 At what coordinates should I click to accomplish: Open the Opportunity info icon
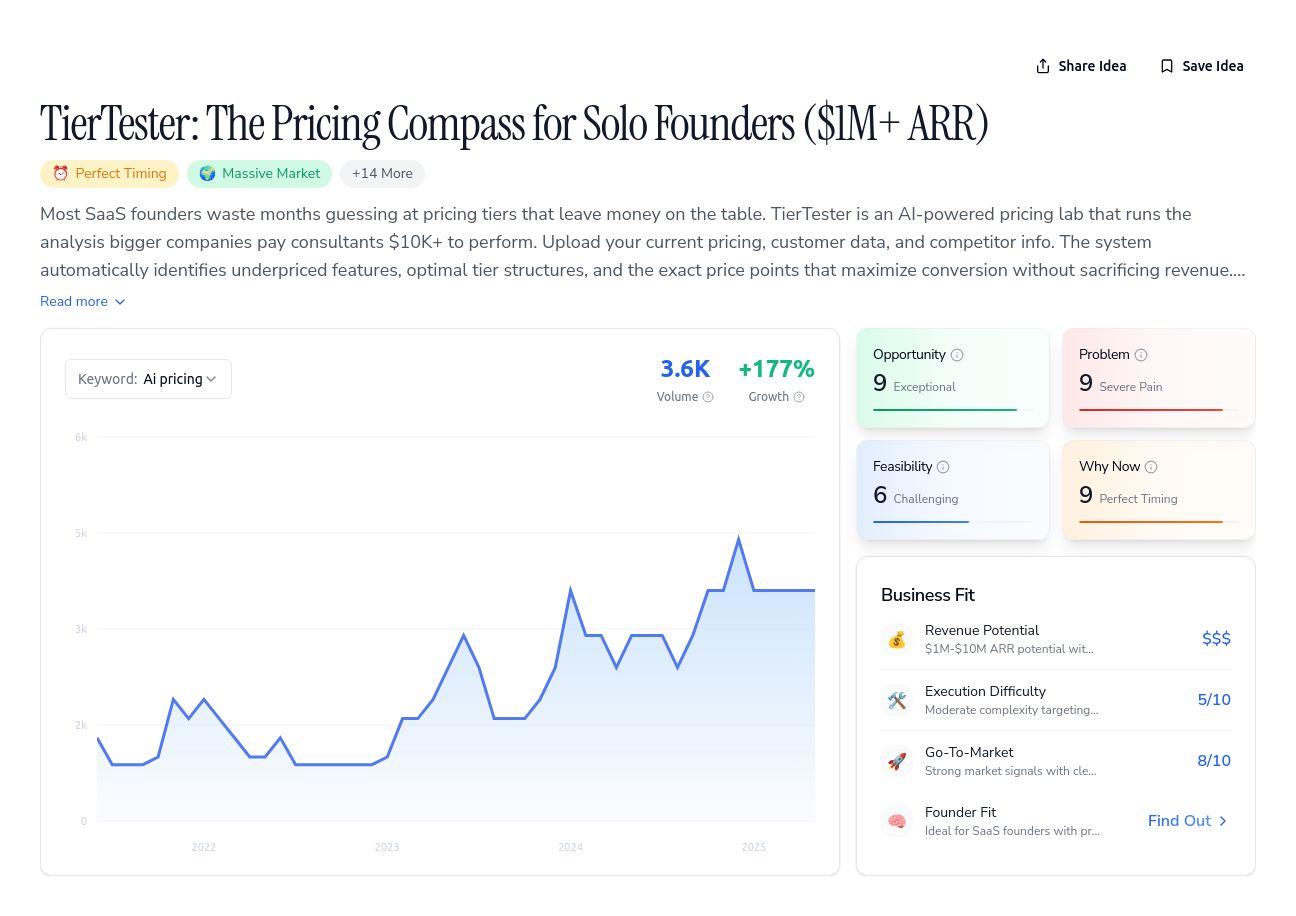[x=957, y=355]
